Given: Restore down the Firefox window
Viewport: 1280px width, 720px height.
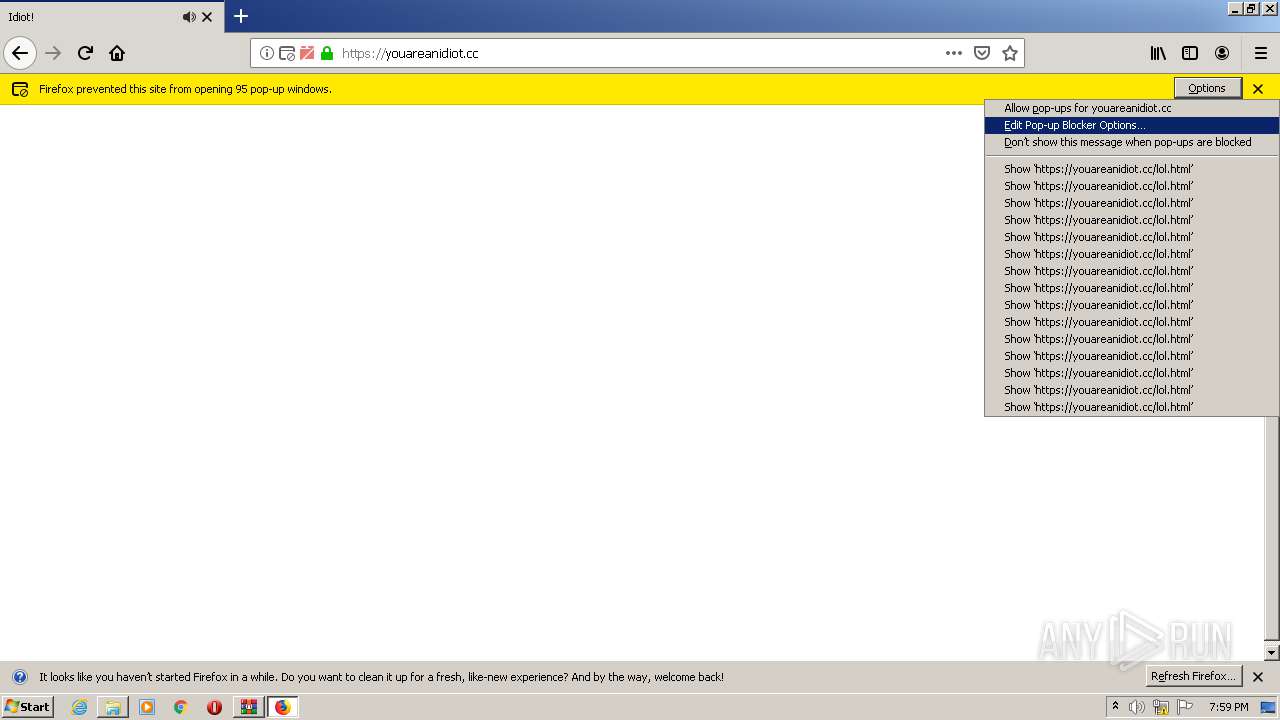Looking at the screenshot, I should click(x=1251, y=8).
